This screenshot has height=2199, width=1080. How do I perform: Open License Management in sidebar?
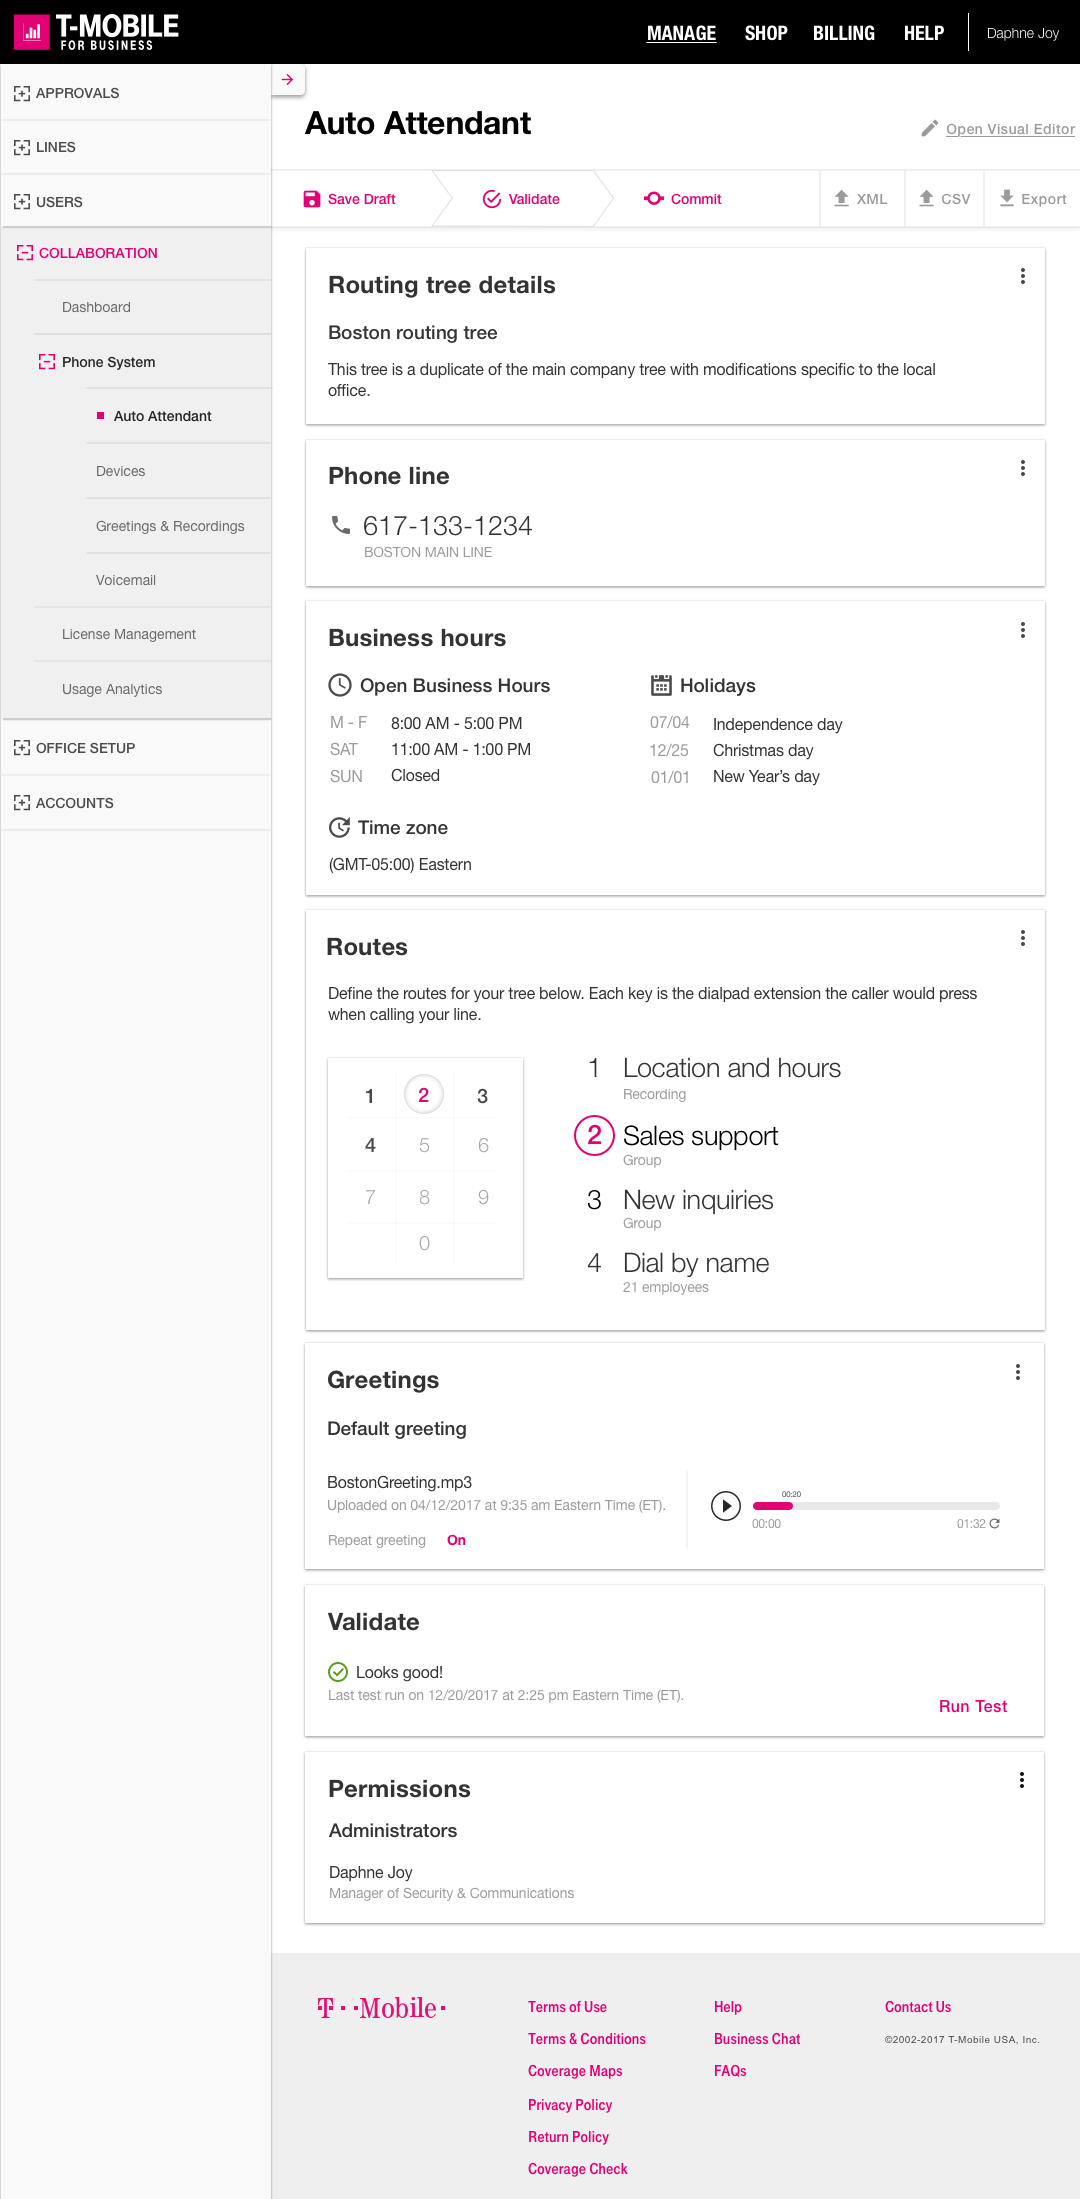[x=129, y=634]
